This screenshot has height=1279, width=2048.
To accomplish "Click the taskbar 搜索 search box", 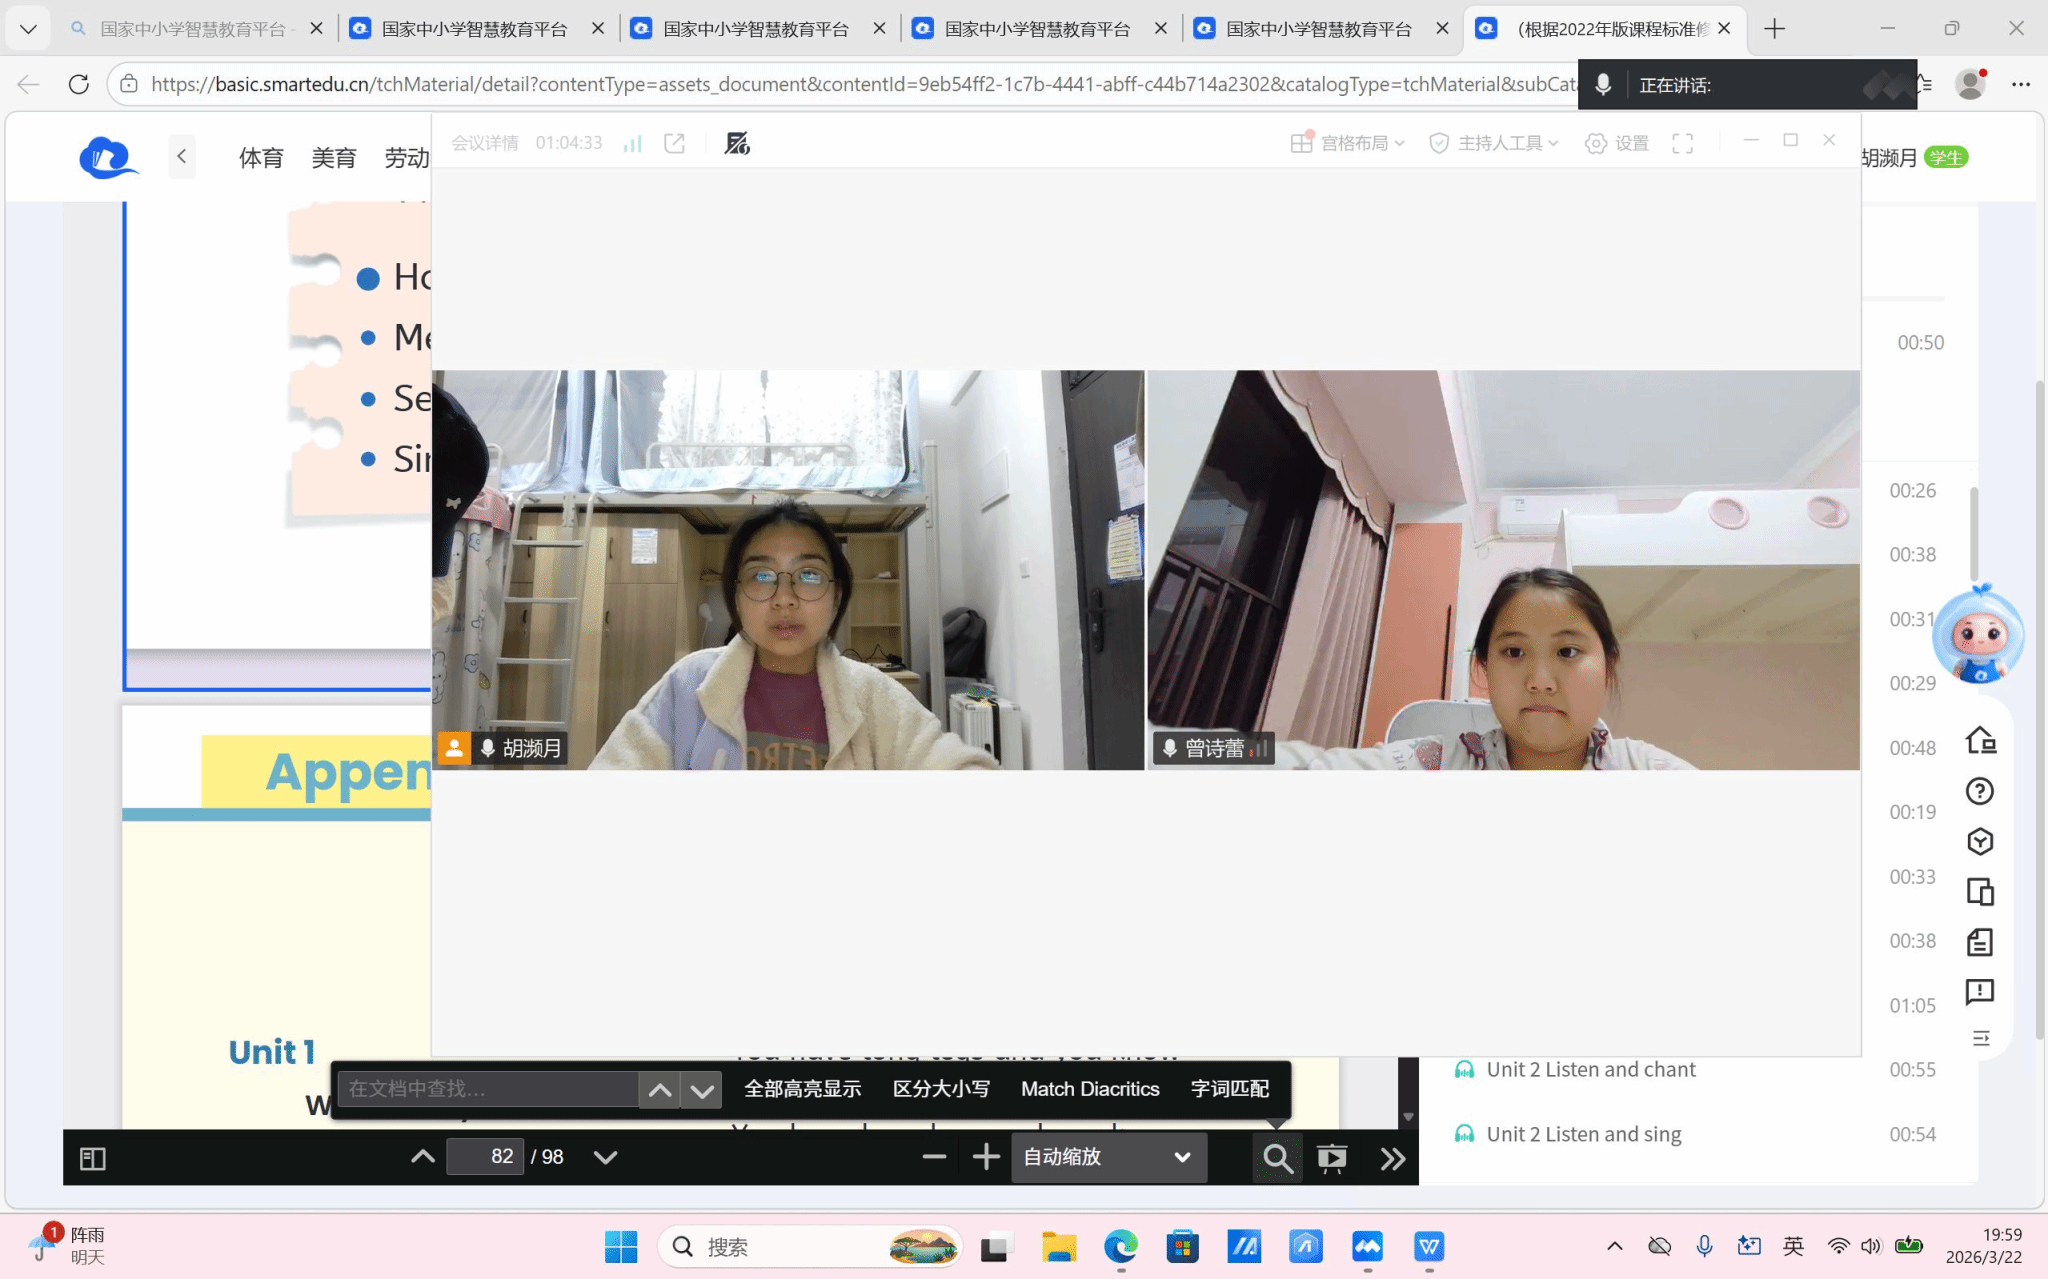I will (811, 1247).
